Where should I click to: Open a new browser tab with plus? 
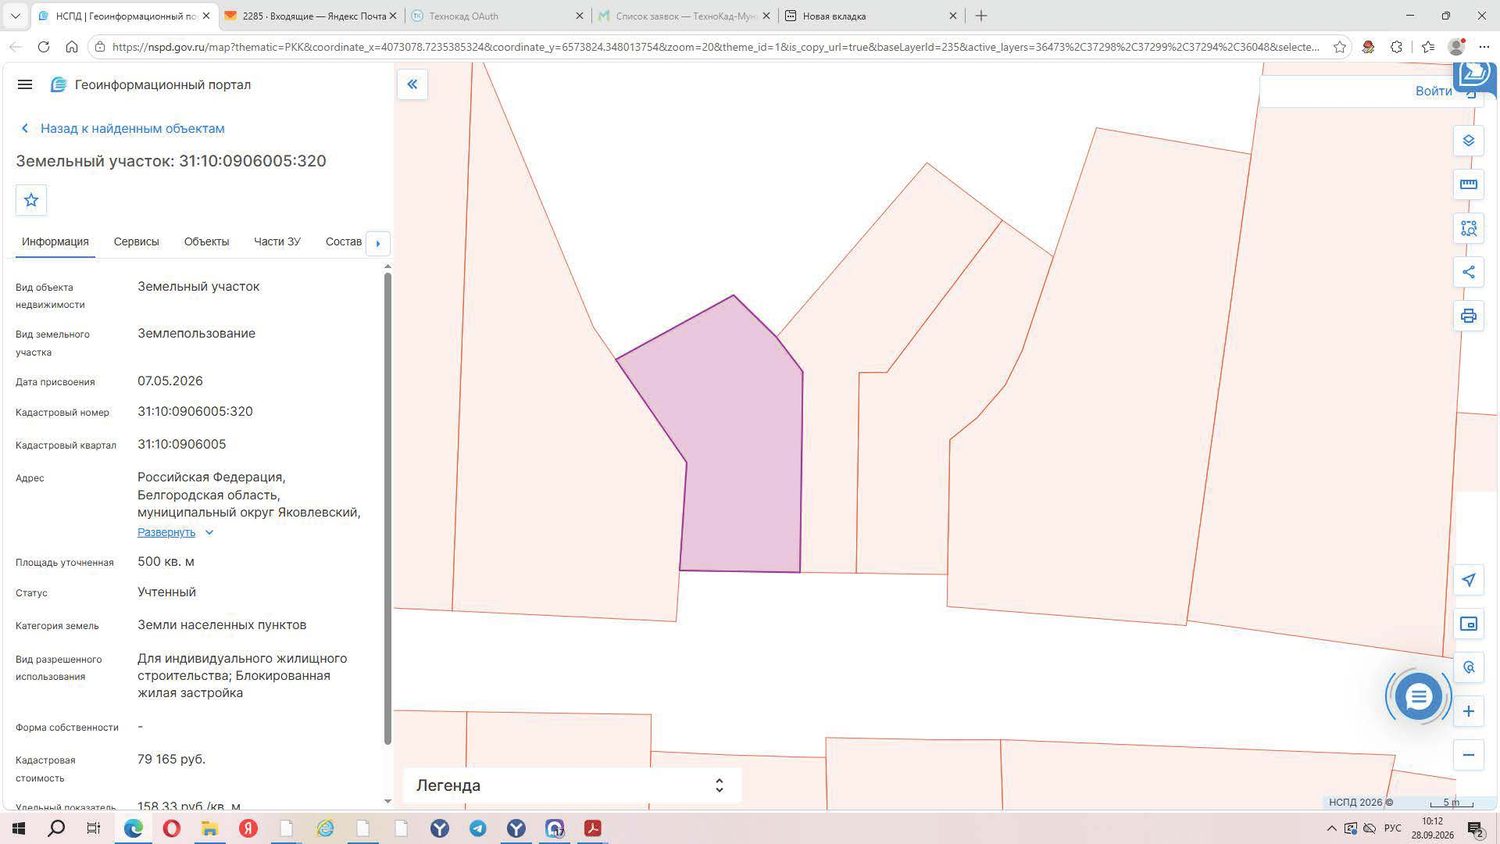point(981,16)
